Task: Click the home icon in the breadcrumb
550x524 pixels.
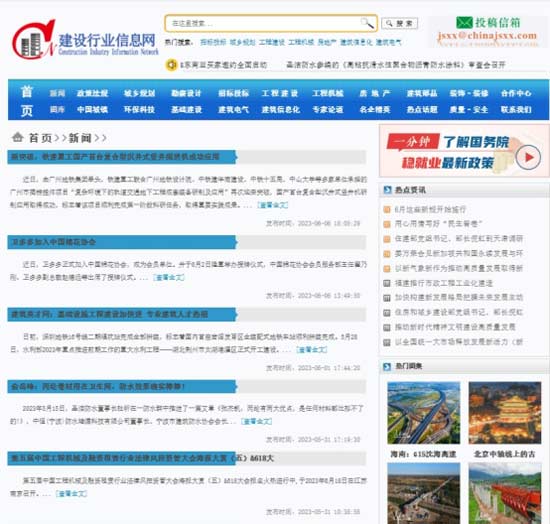Action: [18, 137]
